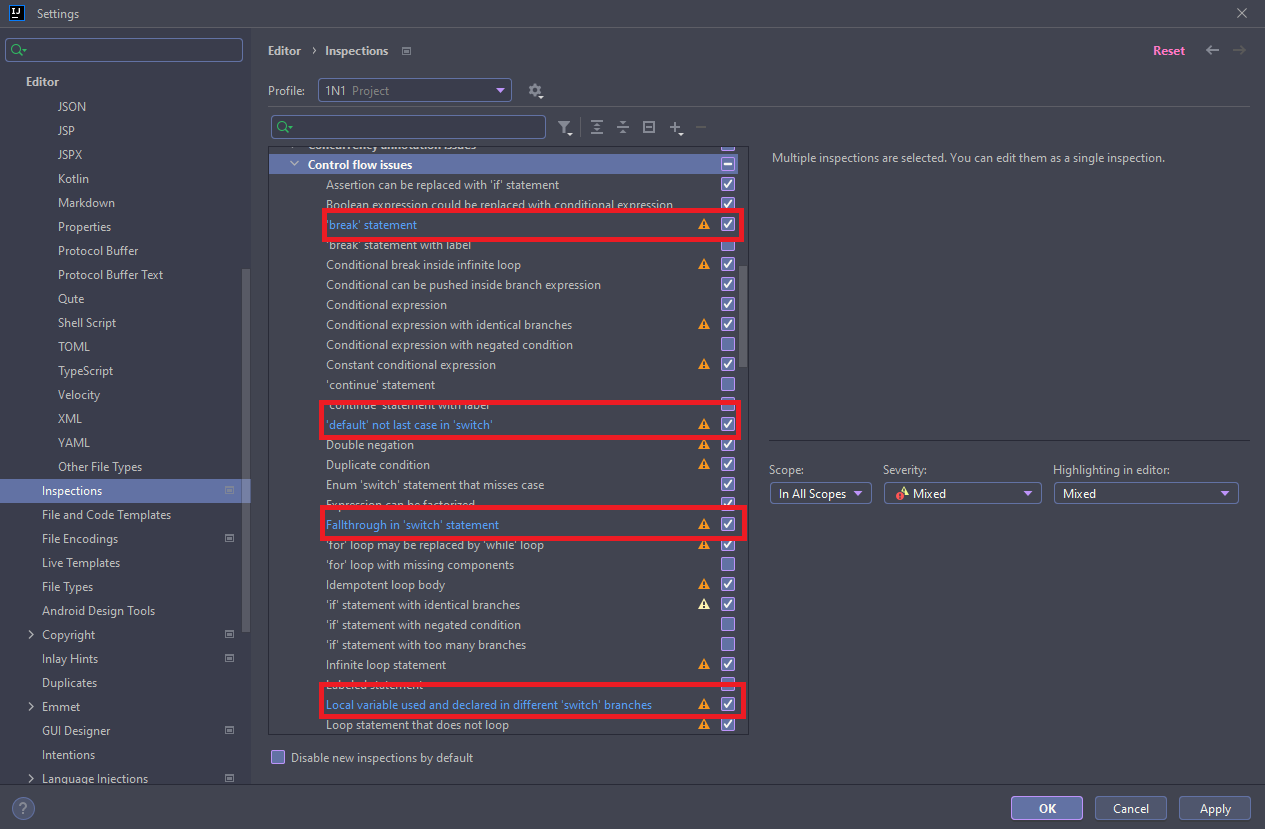
Task: Select Live Templates in the settings sidebar
Action: (81, 563)
